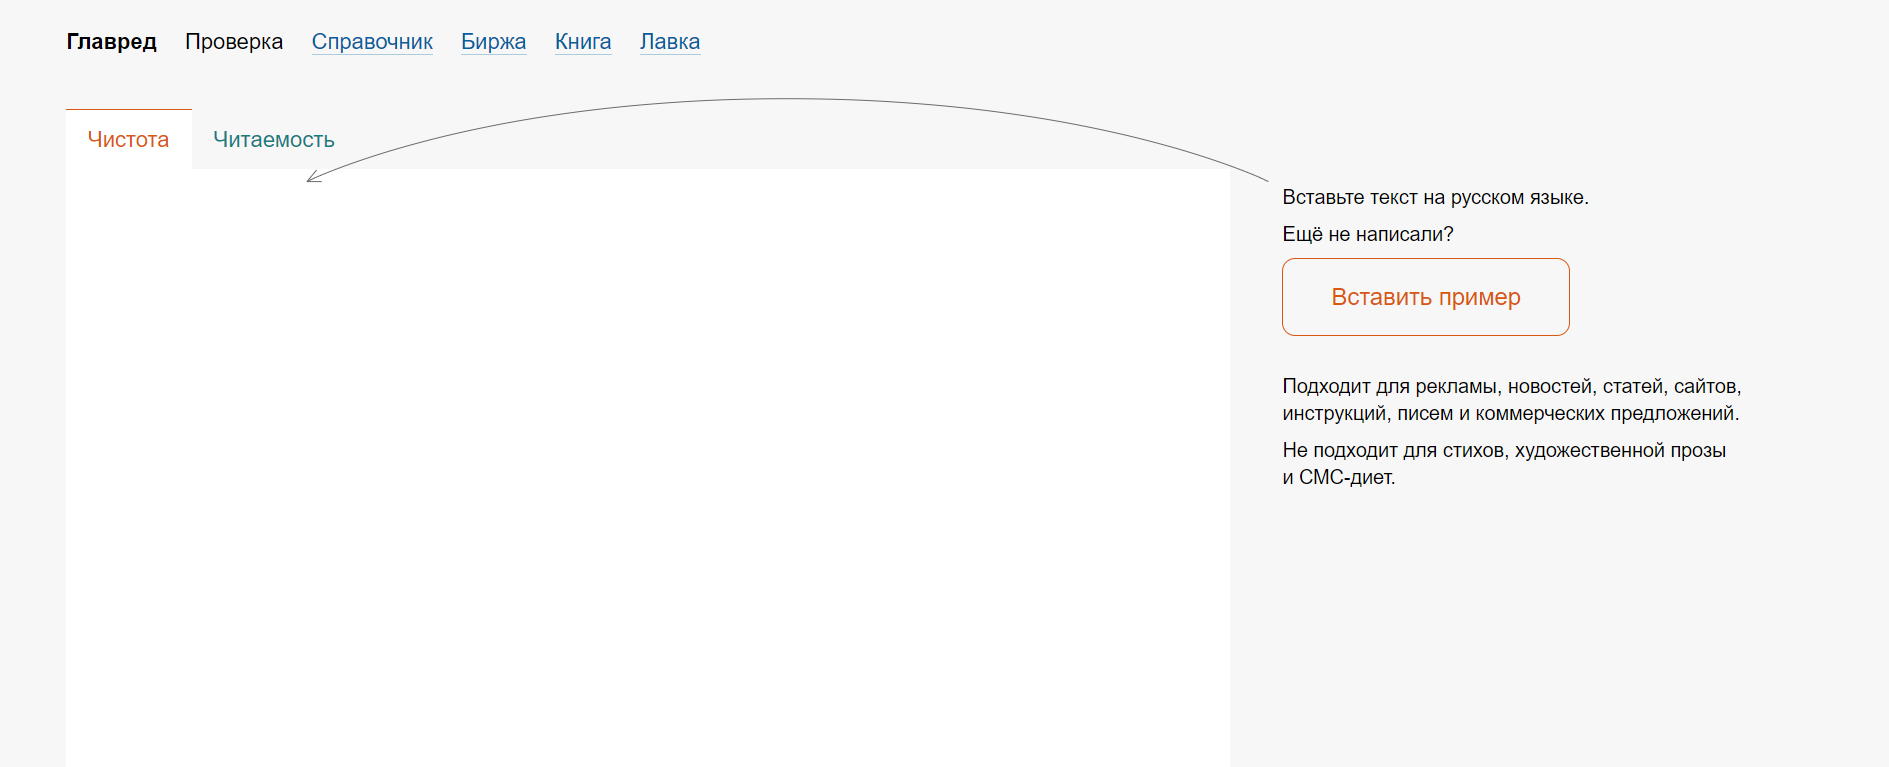Click the 'Не подходит для стихов' line
Image resolution: width=1889 pixels, height=767 pixels.
click(1504, 450)
